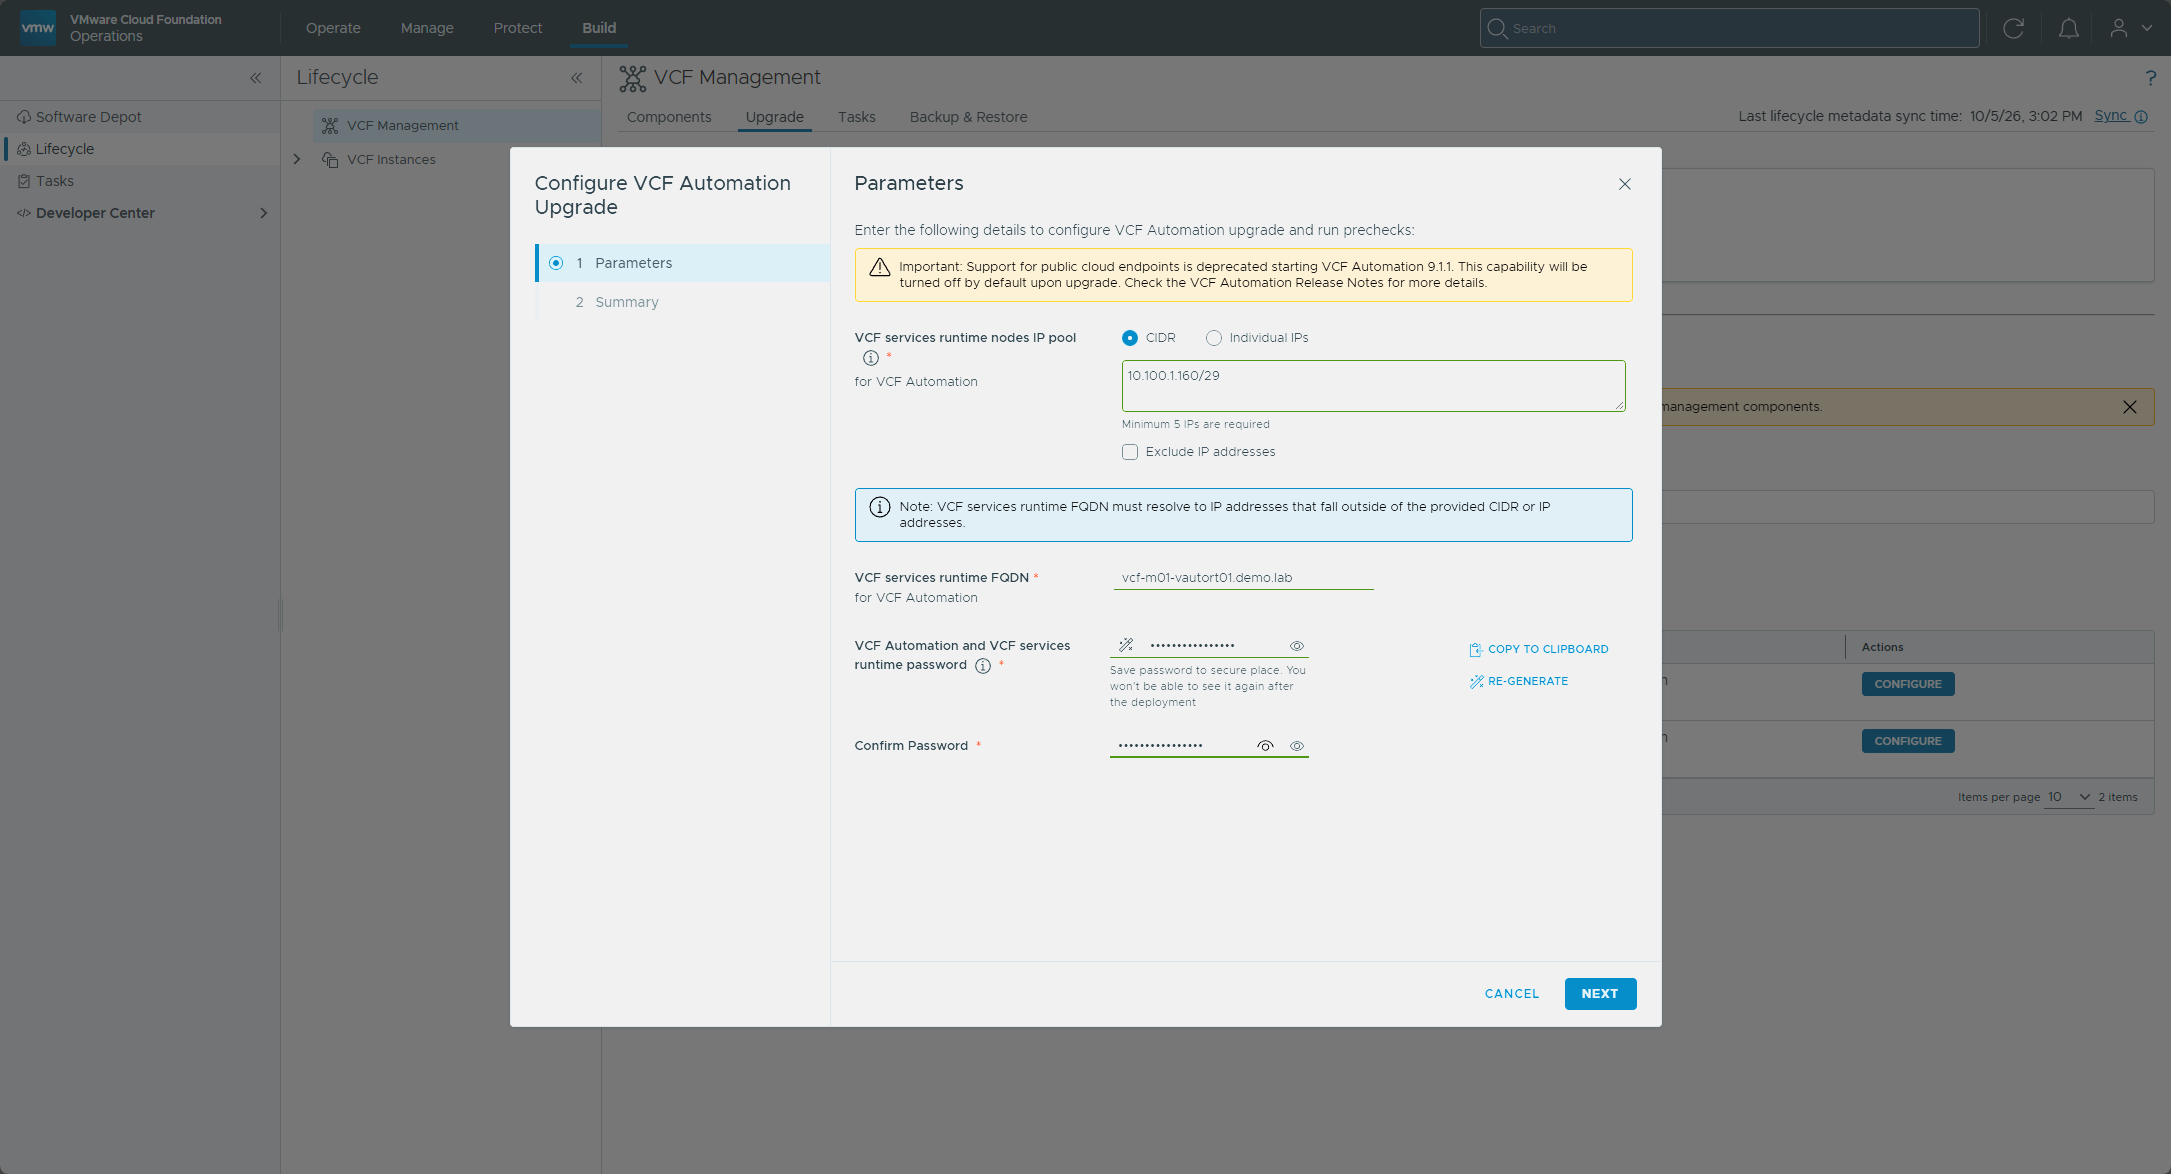Click the generate password wand icon
Screen dimensions: 2171x1174
(x=1126, y=645)
